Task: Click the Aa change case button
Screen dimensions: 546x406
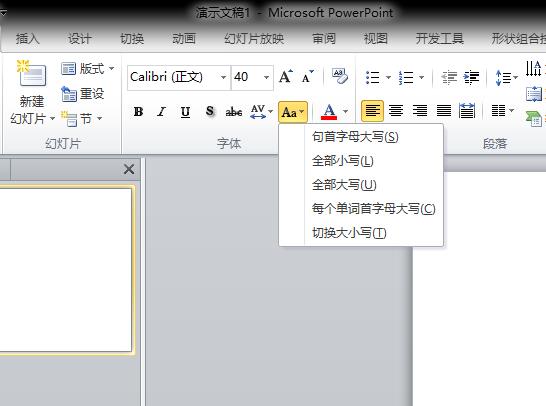Action: pyautogui.click(x=293, y=112)
